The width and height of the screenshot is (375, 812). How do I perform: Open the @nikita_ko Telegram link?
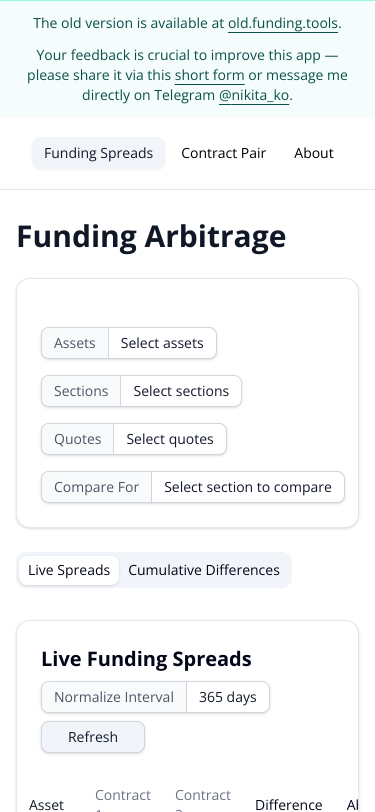click(x=254, y=95)
